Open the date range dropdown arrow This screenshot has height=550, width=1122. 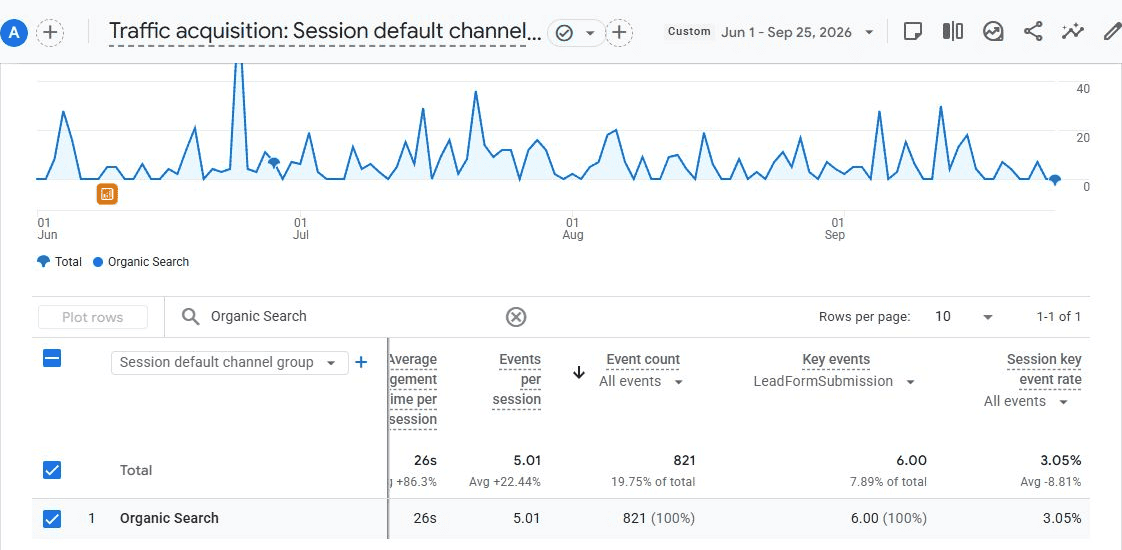click(x=869, y=32)
